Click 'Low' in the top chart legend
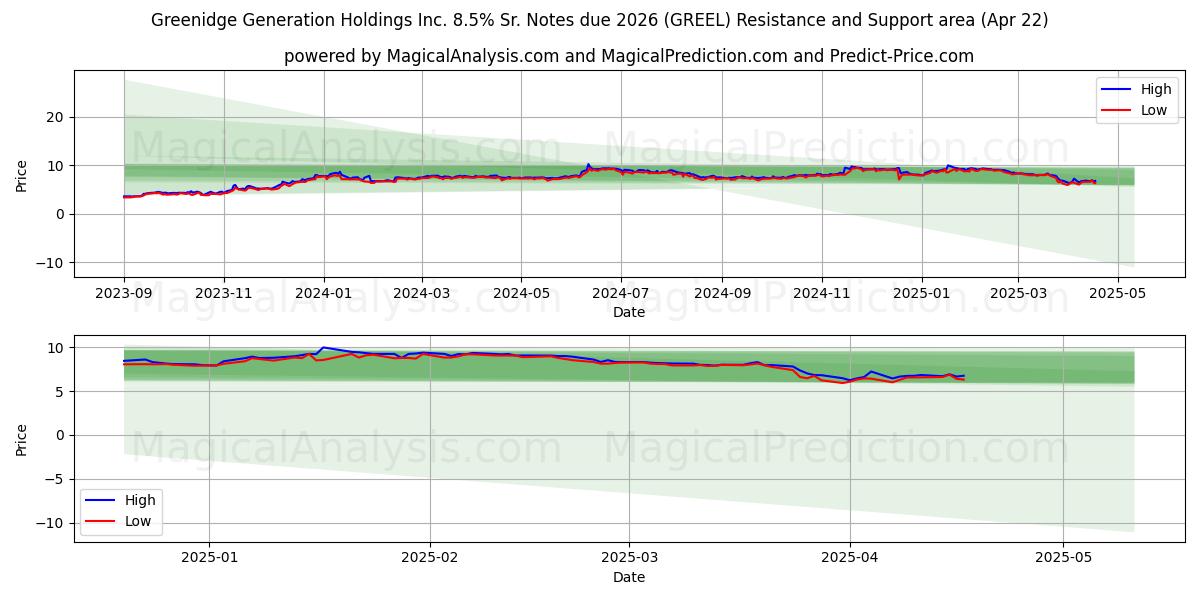The height and width of the screenshot is (600, 1200). coord(1154,110)
